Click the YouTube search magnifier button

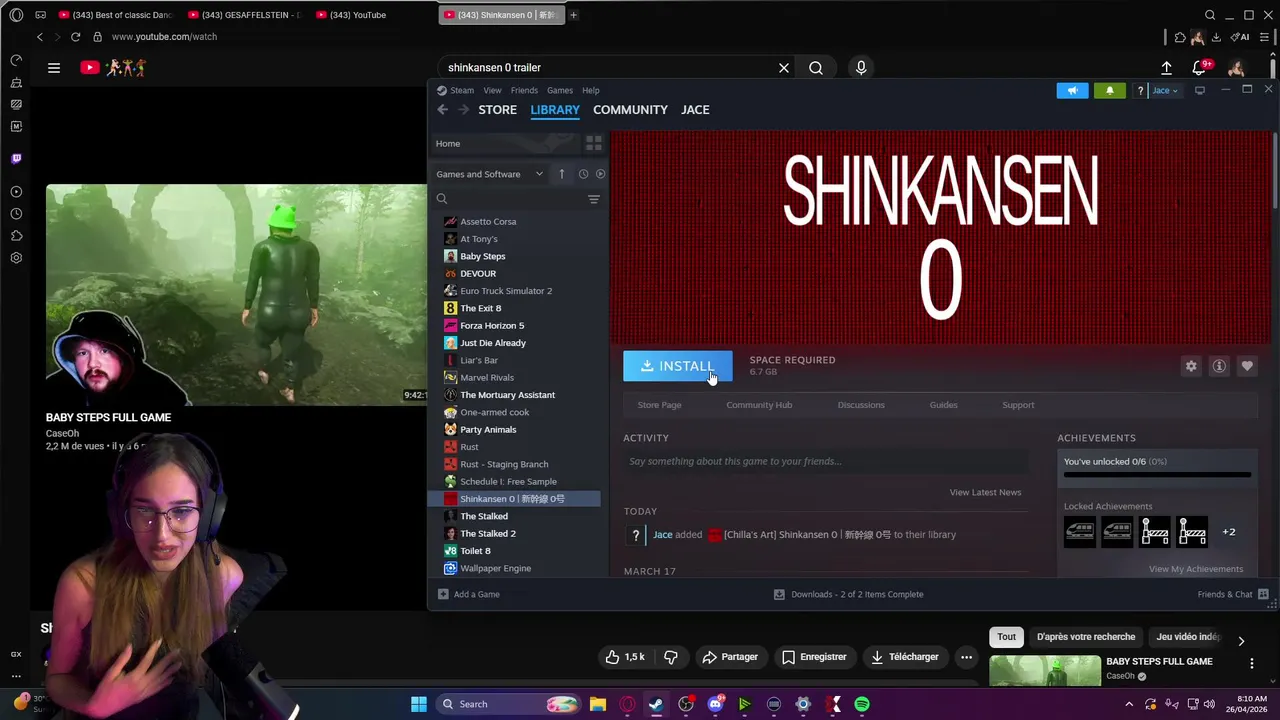816,68
